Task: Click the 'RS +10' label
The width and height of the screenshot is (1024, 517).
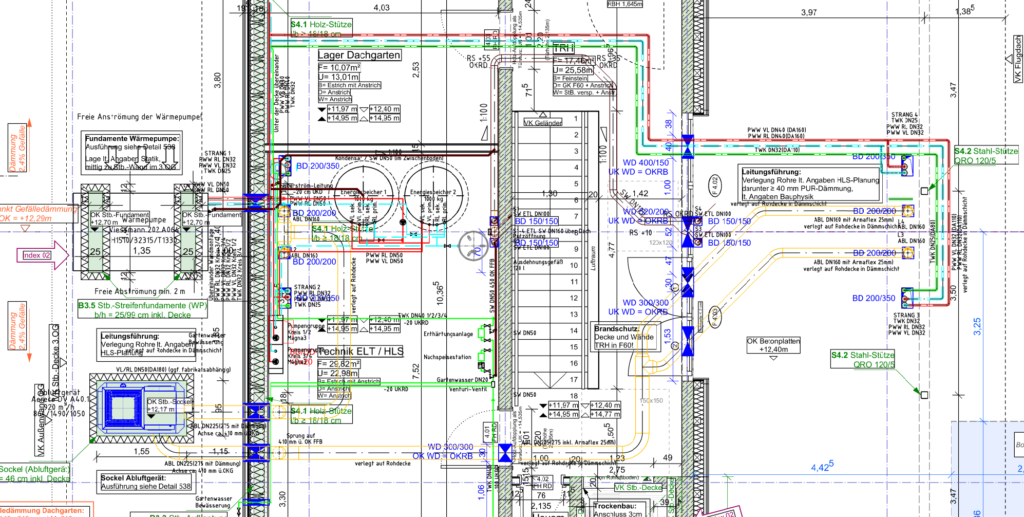Action: (641, 232)
